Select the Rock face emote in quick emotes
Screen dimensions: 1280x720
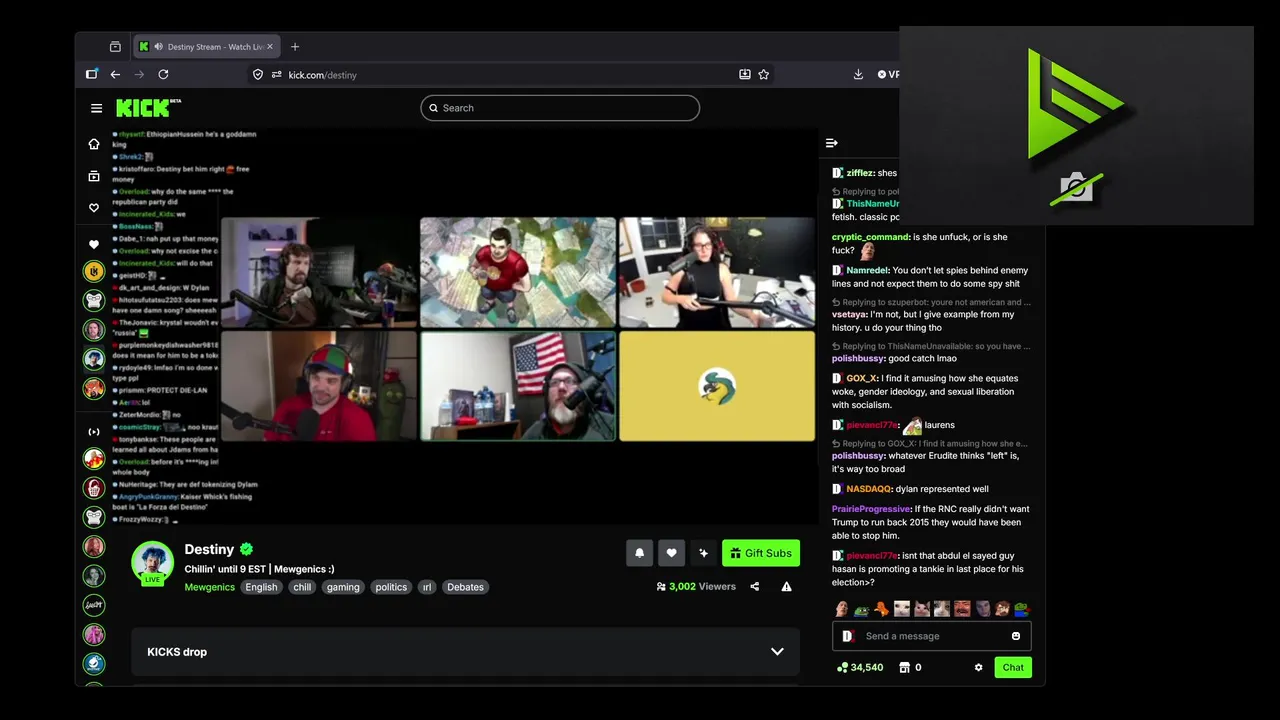point(842,609)
